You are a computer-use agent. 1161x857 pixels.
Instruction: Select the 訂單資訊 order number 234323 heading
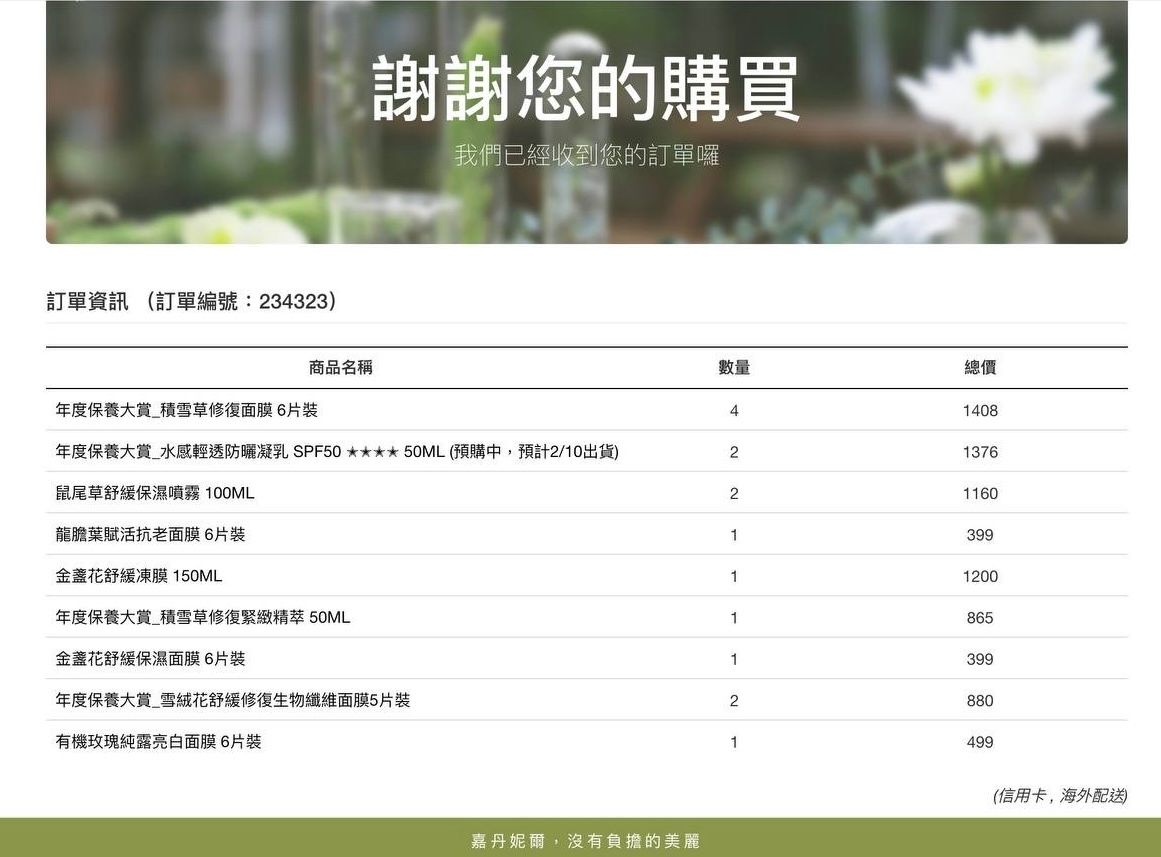(191, 301)
